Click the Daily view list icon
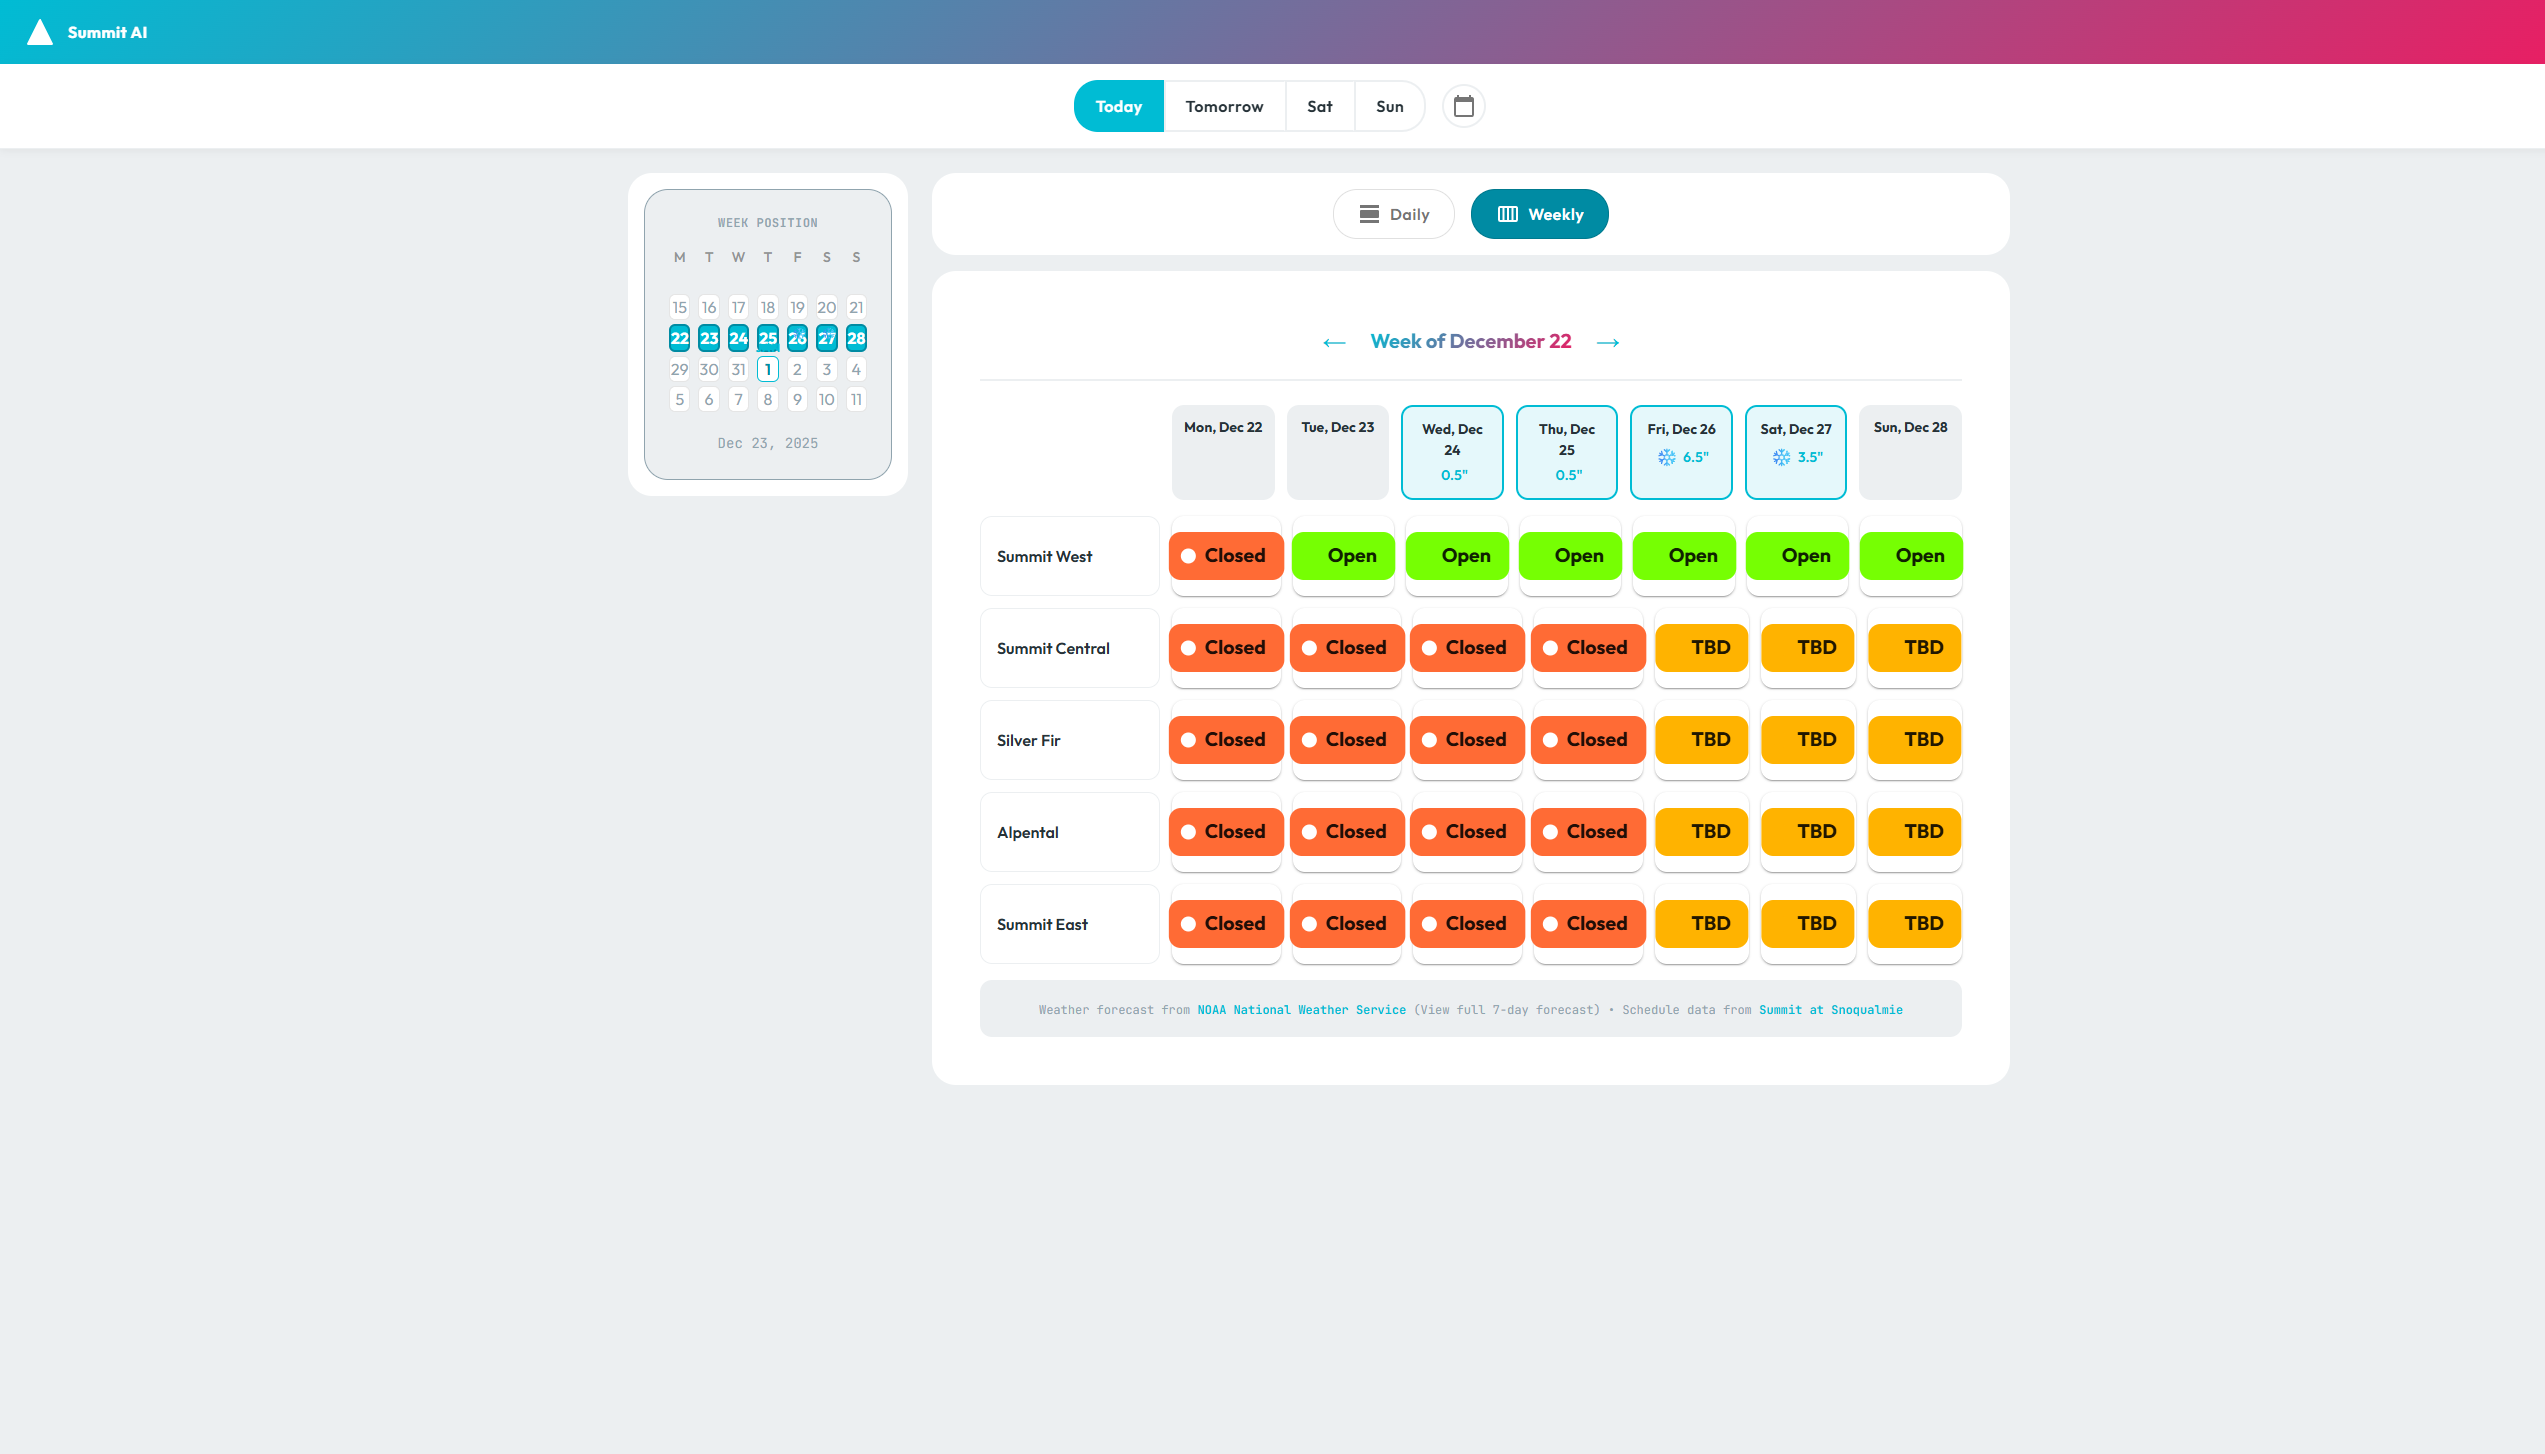Viewport: 2545px width, 1454px height. pos(1369,214)
